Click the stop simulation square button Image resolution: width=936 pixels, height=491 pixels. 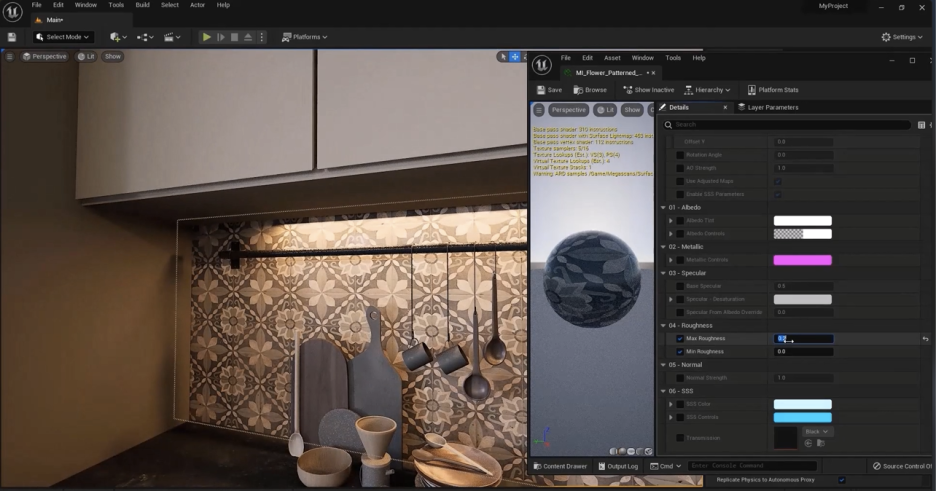(235, 37)
